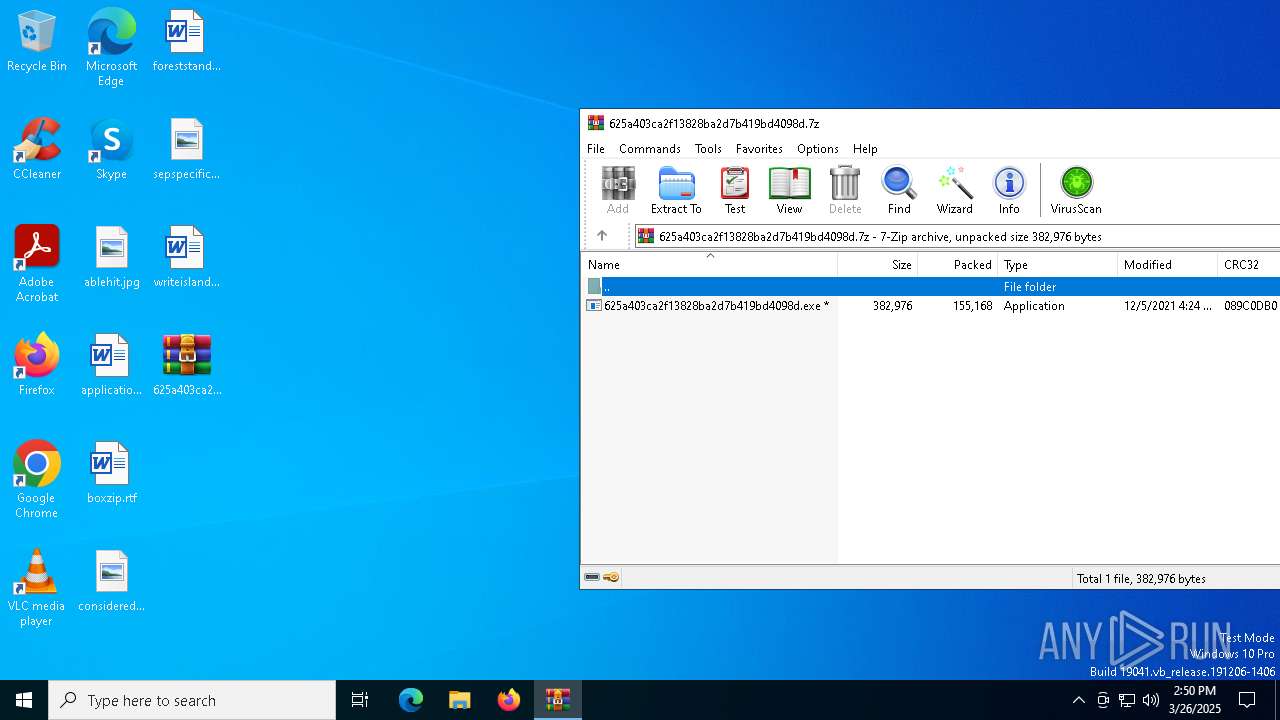Image resolution: width=1280 pixels, height=720 pixels.
Task: Select foreststand Word document on desktop
Action: coord(186,41)
